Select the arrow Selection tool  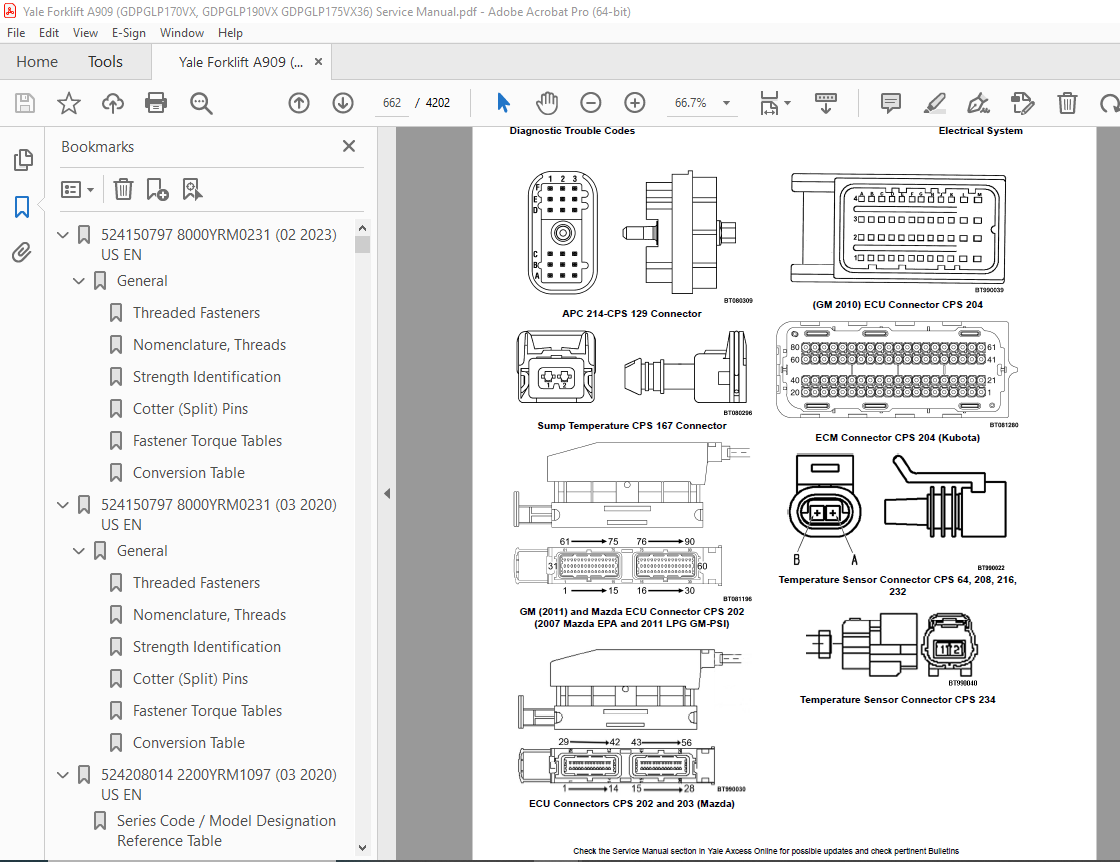(x=503, y=103)
